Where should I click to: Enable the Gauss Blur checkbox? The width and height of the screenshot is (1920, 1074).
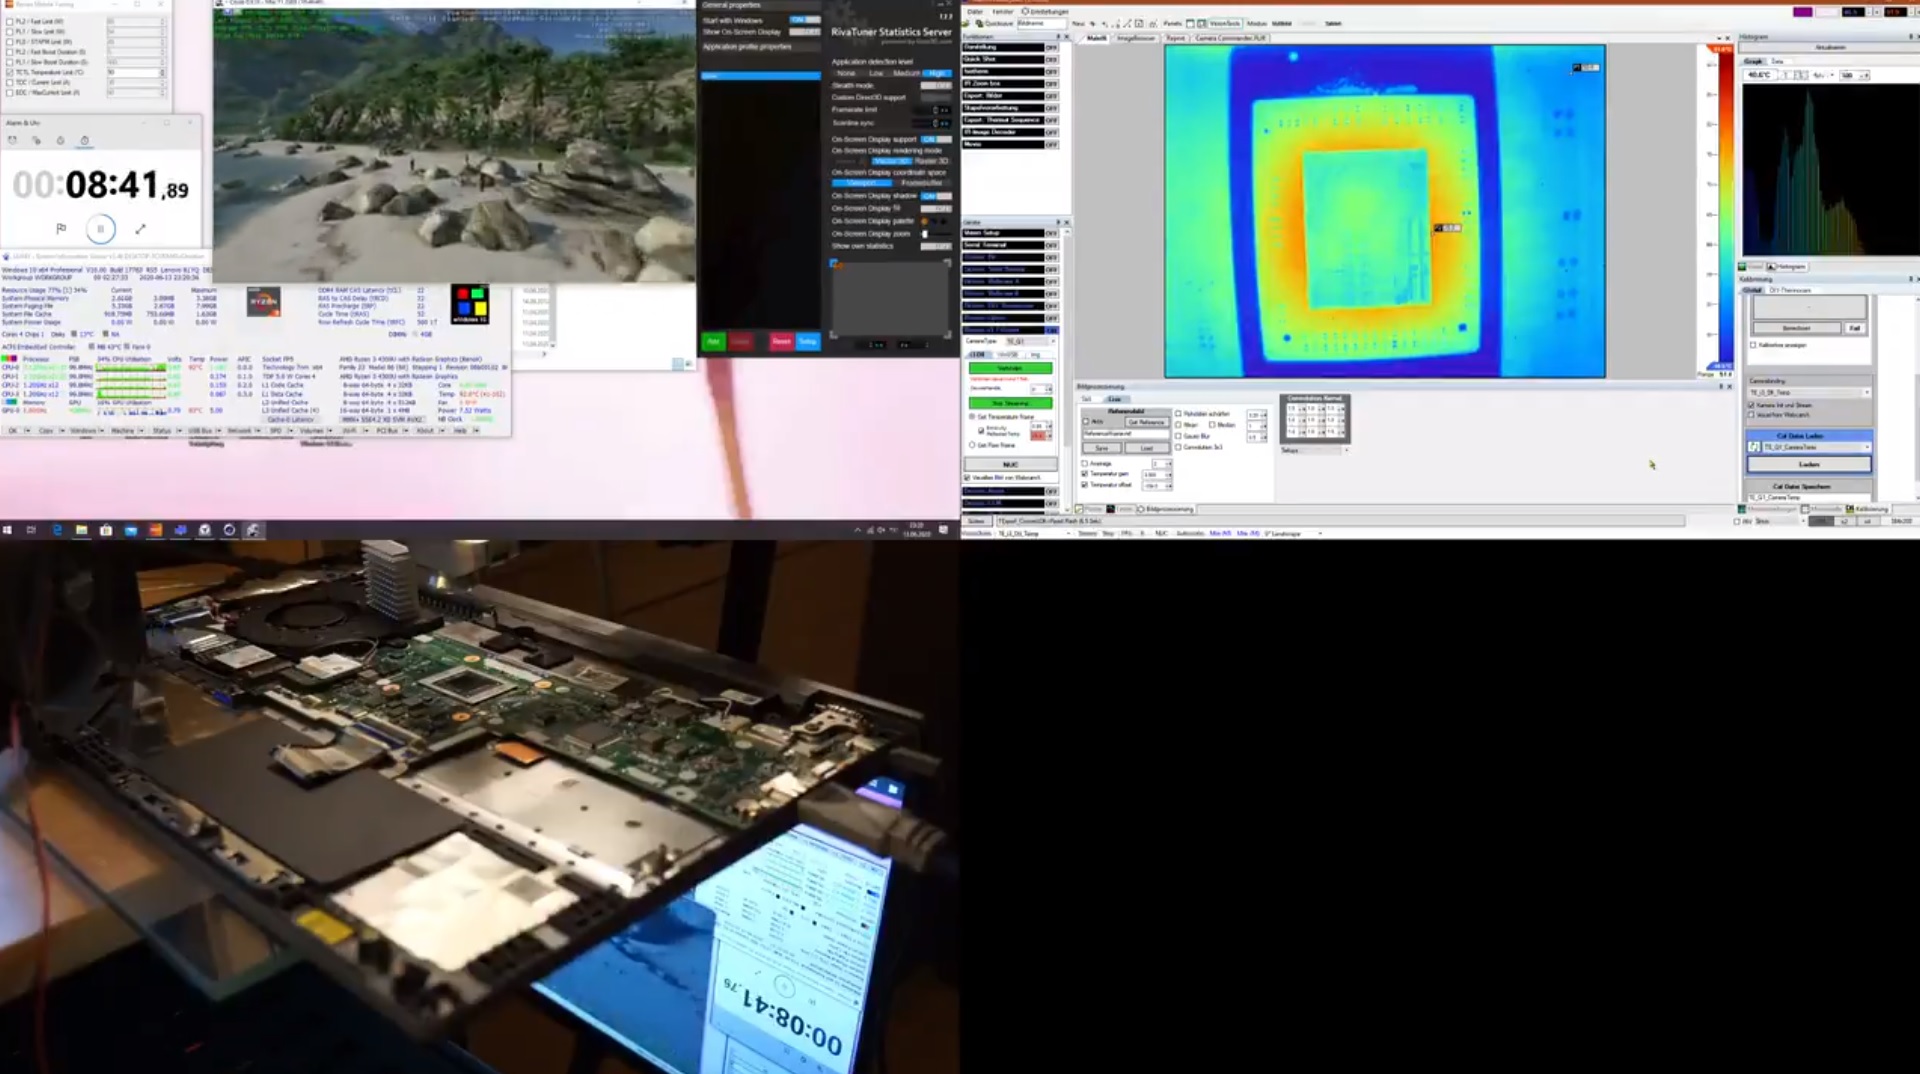click(x=1179, y=436)
